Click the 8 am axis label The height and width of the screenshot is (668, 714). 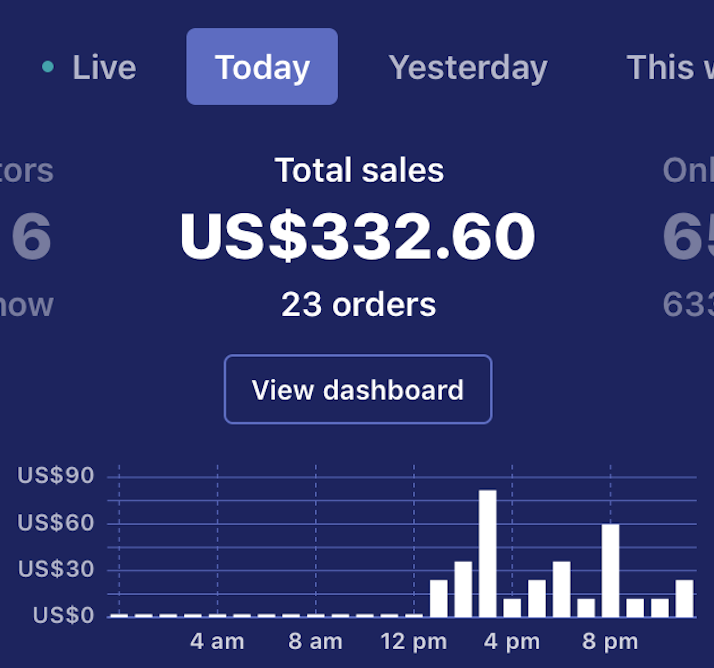tap(315, 641)
